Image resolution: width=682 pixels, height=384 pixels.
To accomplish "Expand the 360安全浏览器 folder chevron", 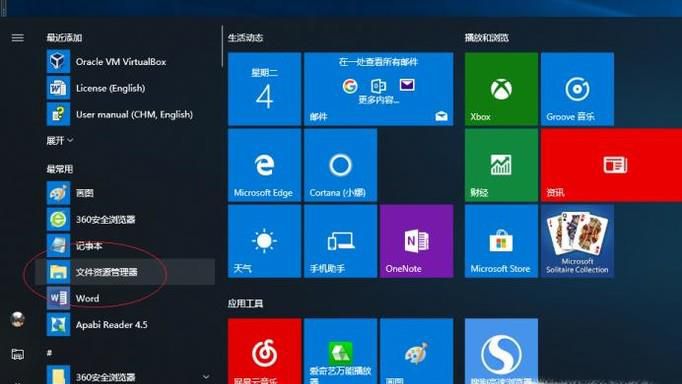I will [206, 377].
